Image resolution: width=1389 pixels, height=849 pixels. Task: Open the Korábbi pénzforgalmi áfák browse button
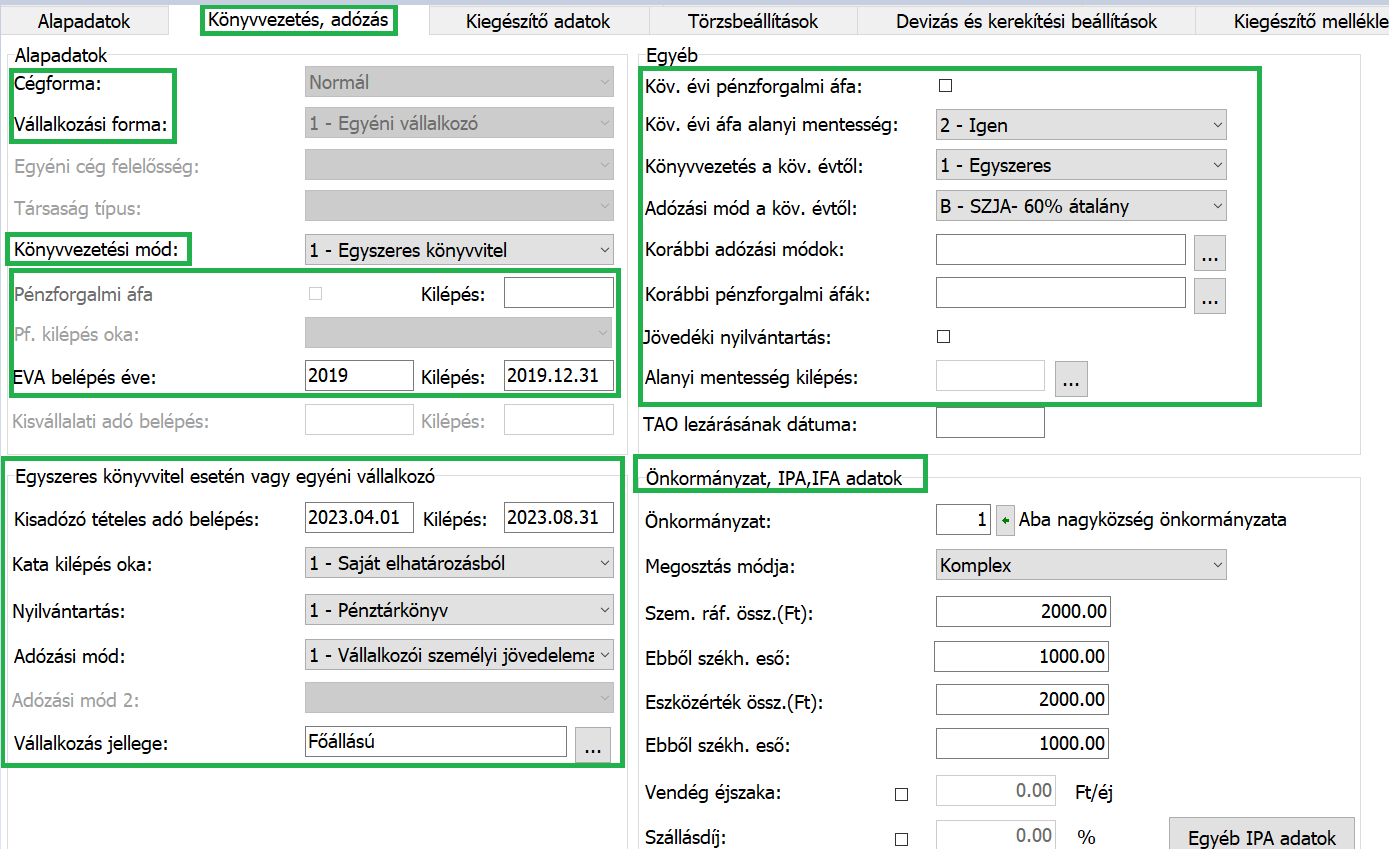(x=1210, y=296)
